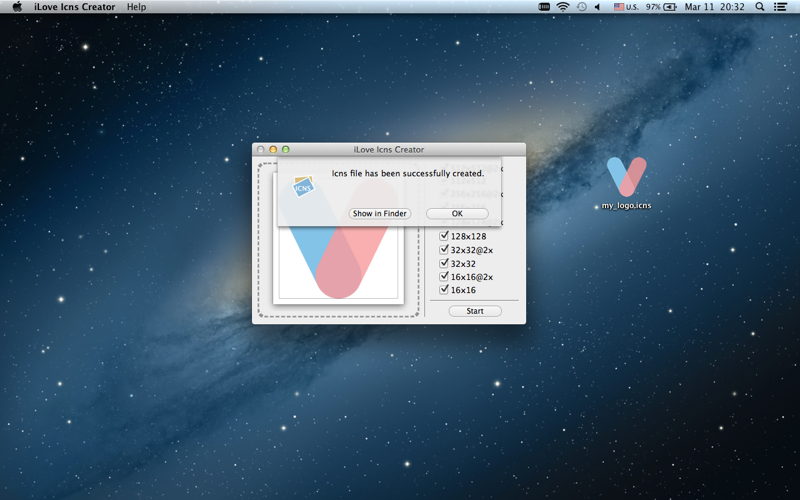This screenshot has width=800, height=500.
Task: Confirm the dialog with OK
Action: pyautogui.click(x=457, y=213)
